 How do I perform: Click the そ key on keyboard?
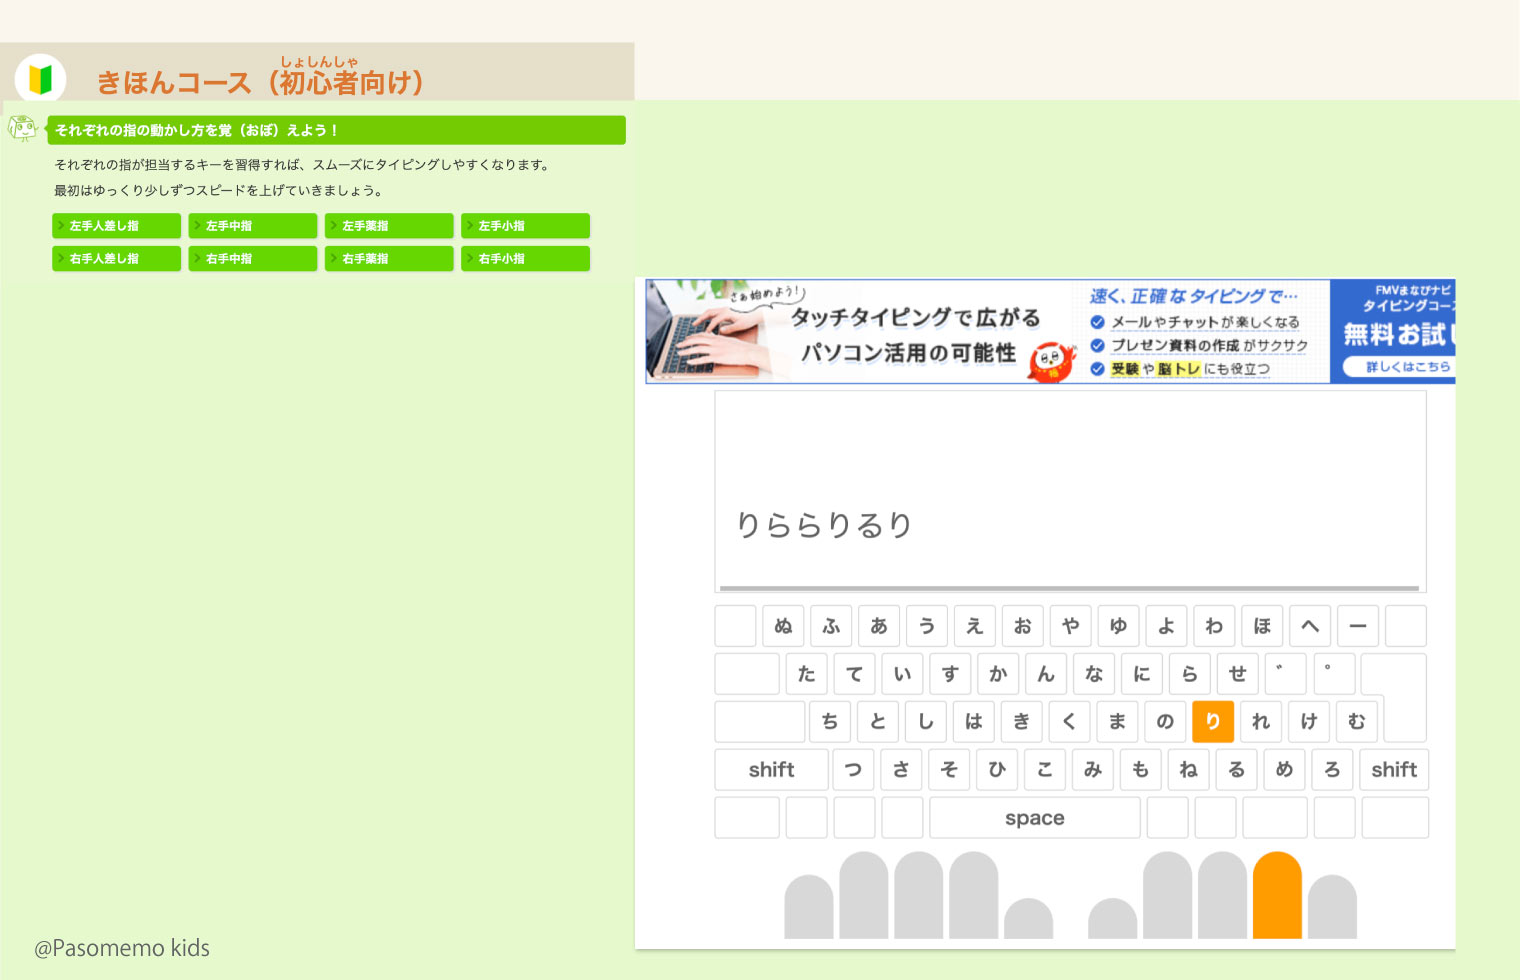coord(950,770)
